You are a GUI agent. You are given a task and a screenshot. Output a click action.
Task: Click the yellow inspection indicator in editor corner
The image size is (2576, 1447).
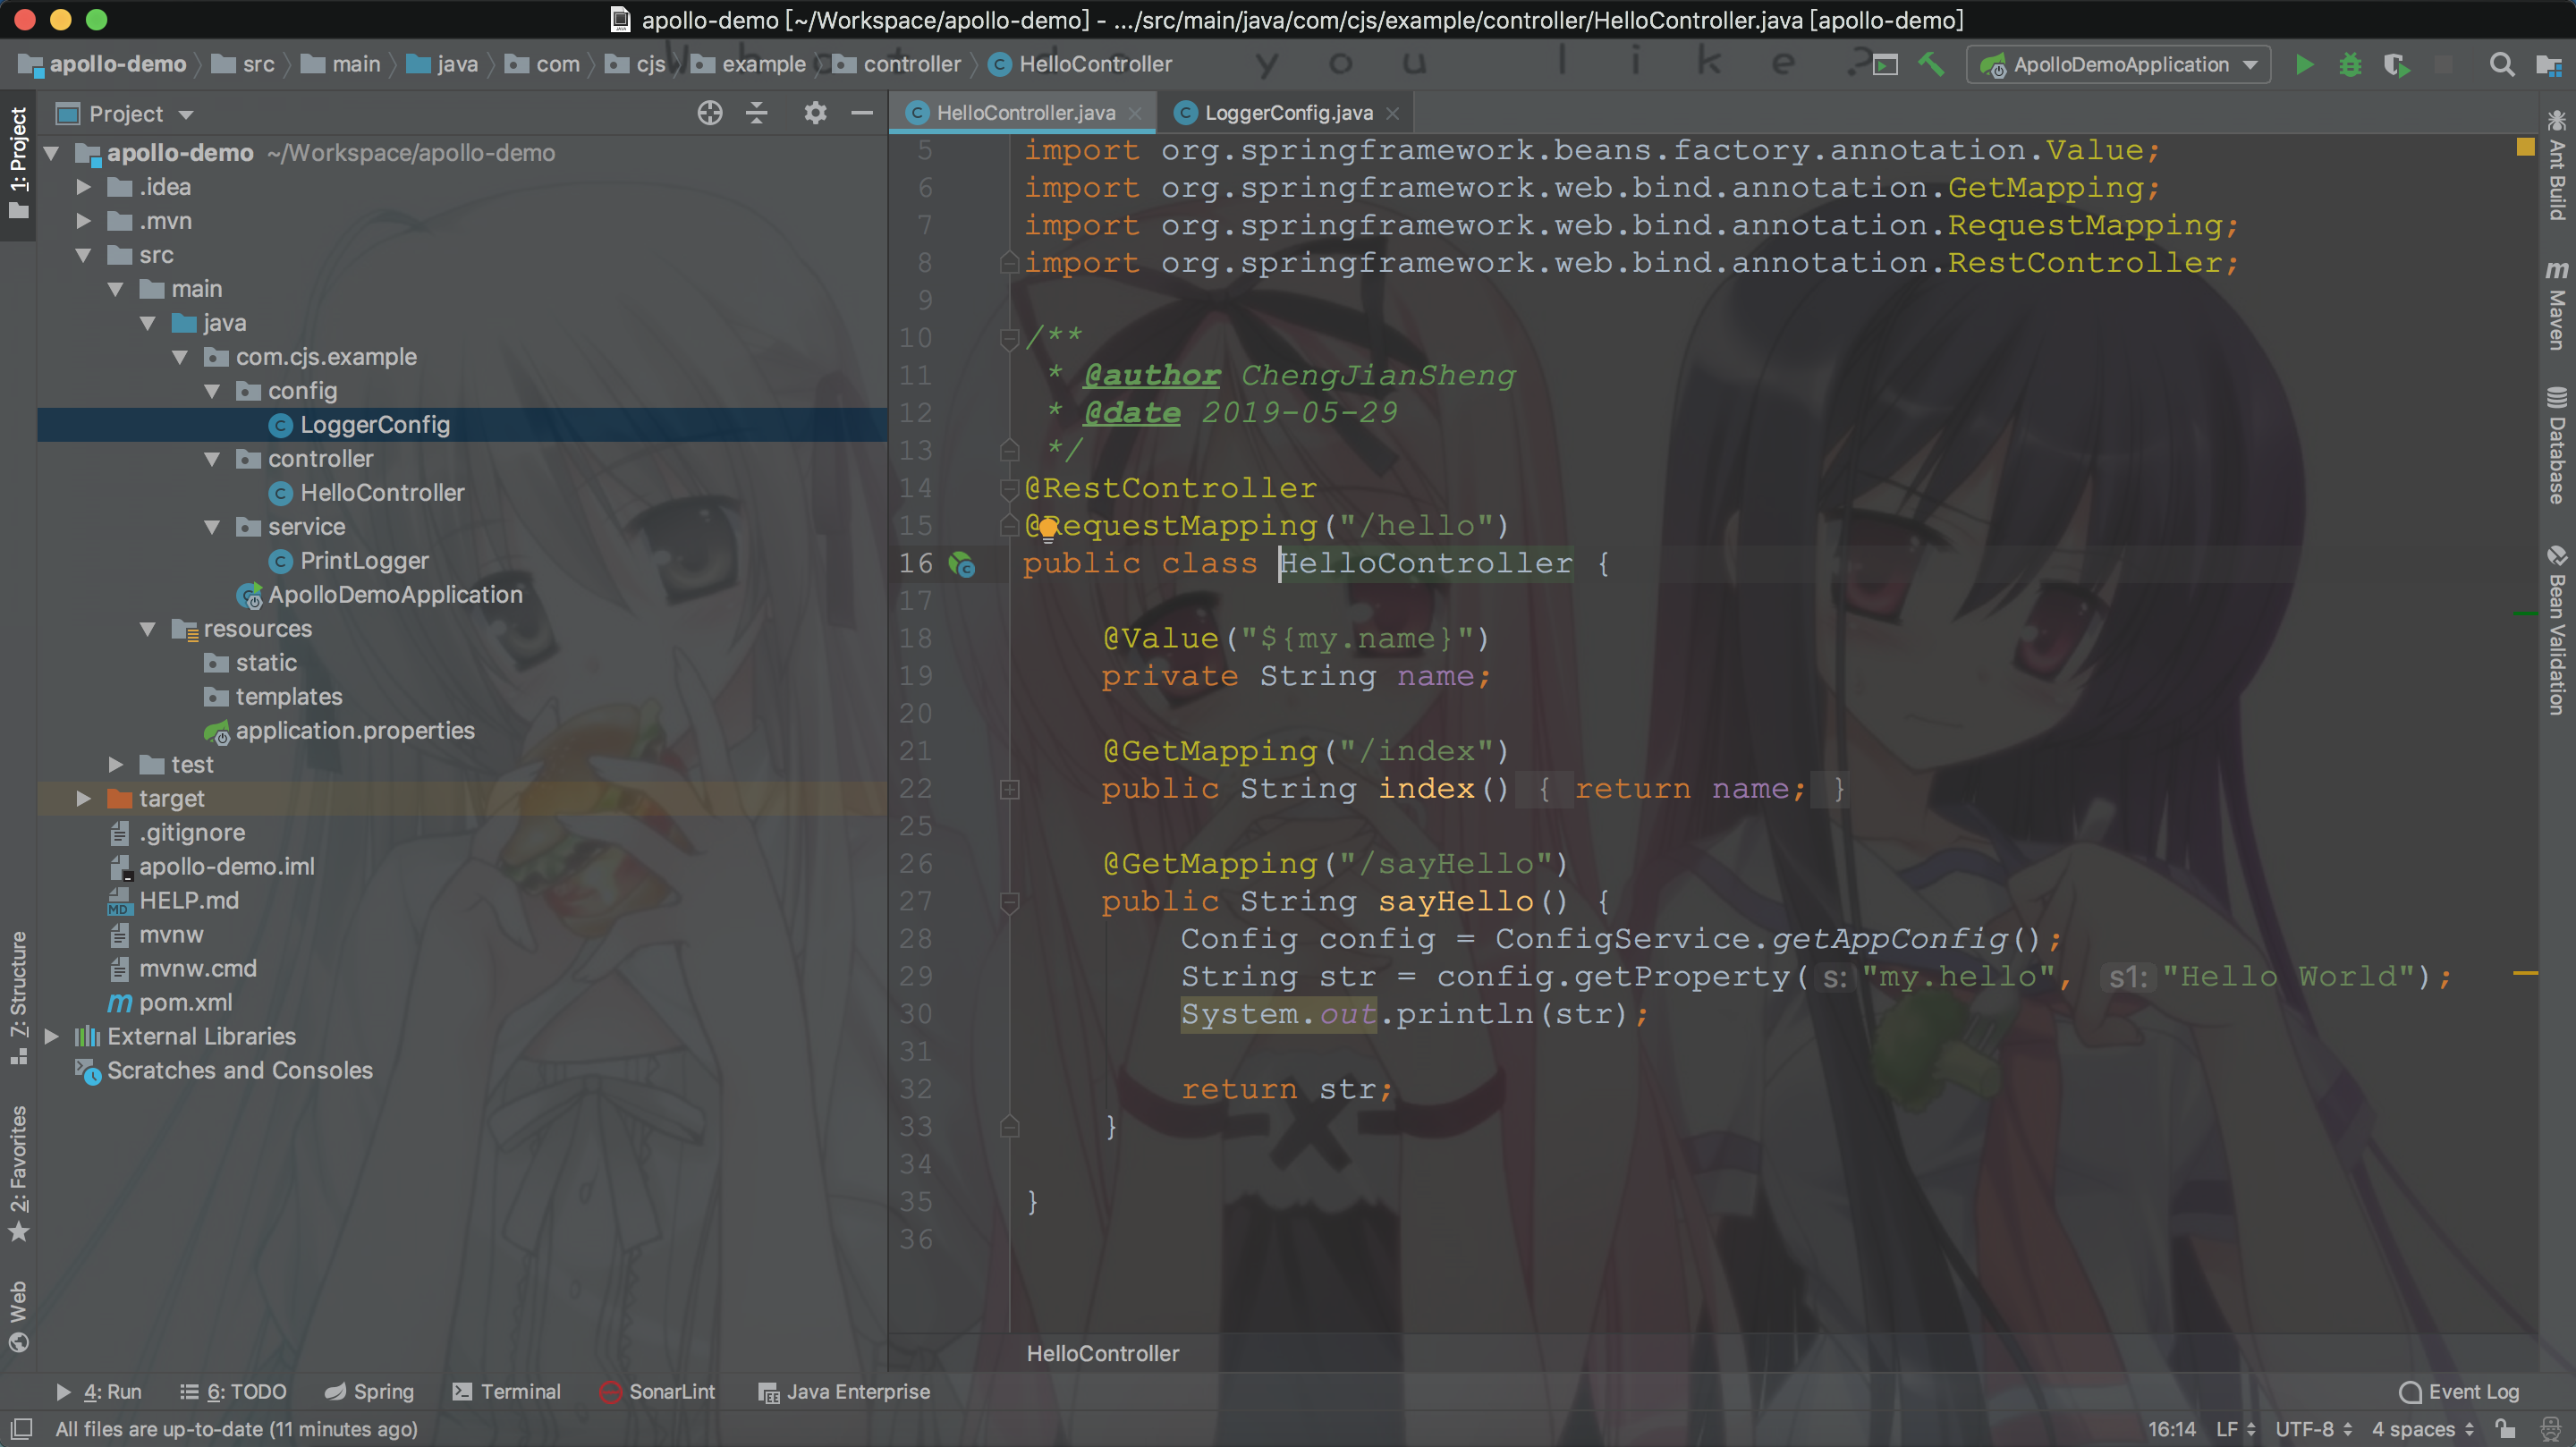pyautogui.click(x=2525, y=147)
